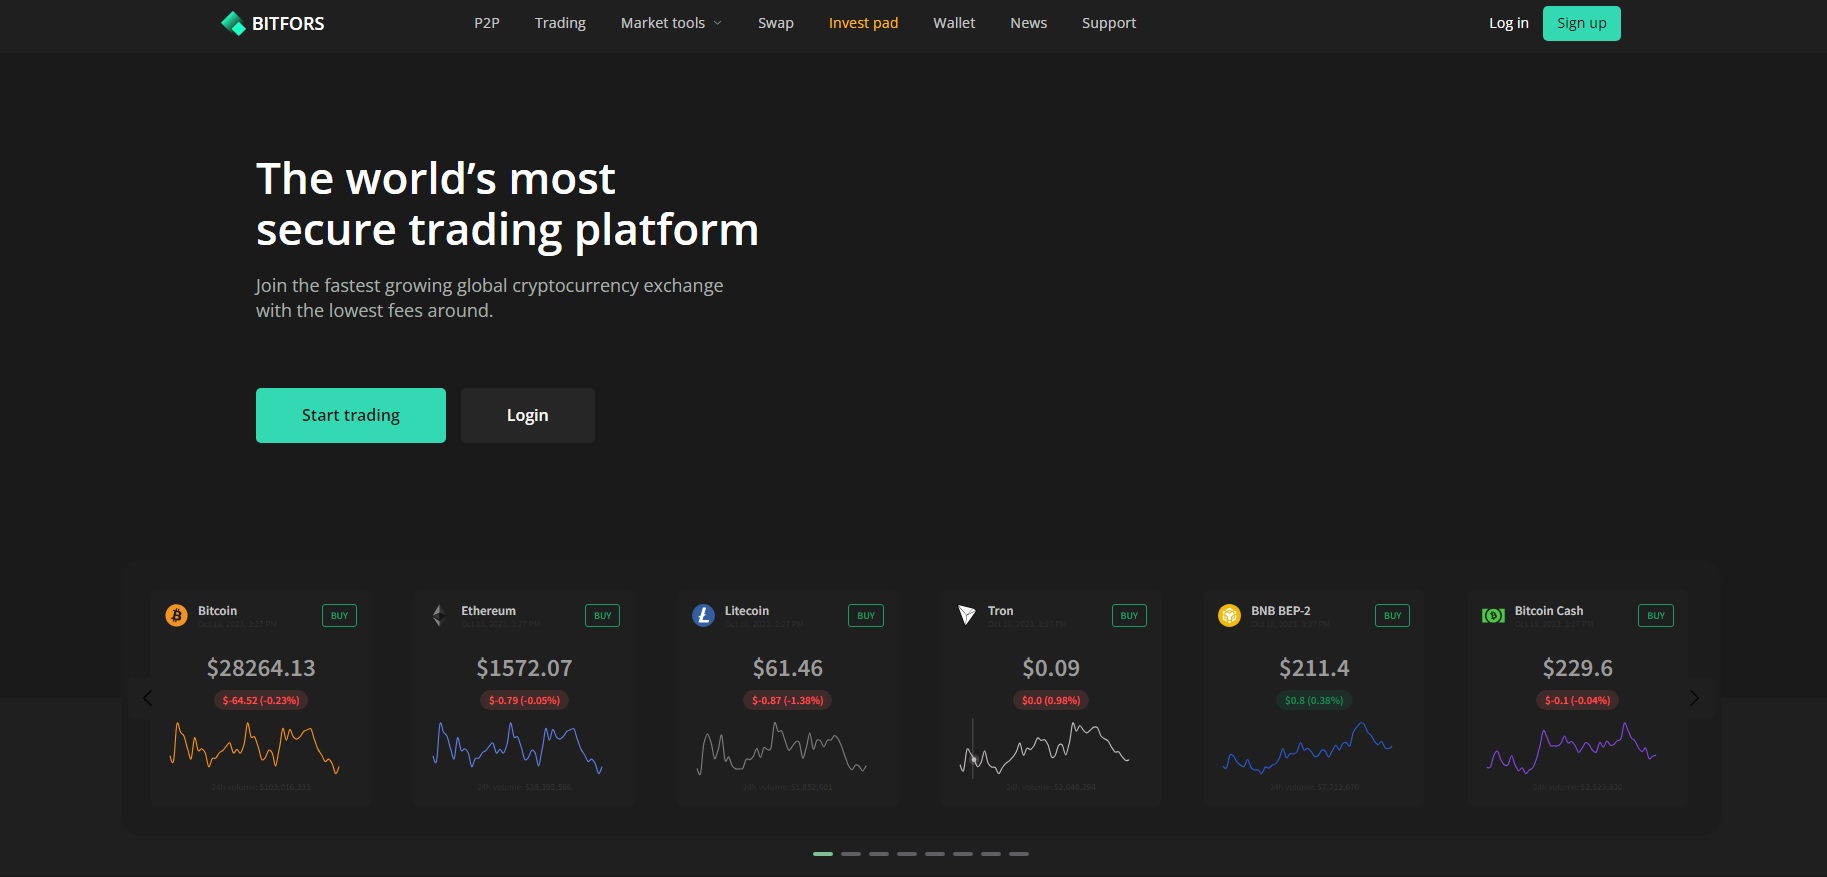Go to previous carousel slide arrow
This screenshot has height=877, width=1827.
[147, 698]
